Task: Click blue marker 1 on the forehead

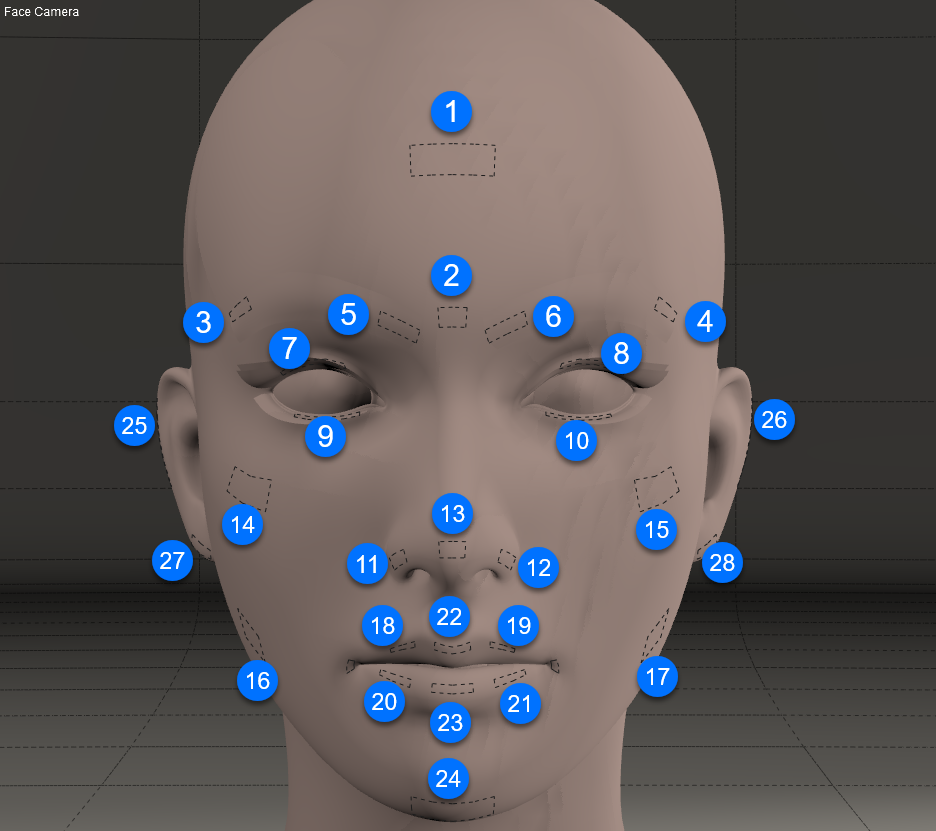Action: (452, 112)
